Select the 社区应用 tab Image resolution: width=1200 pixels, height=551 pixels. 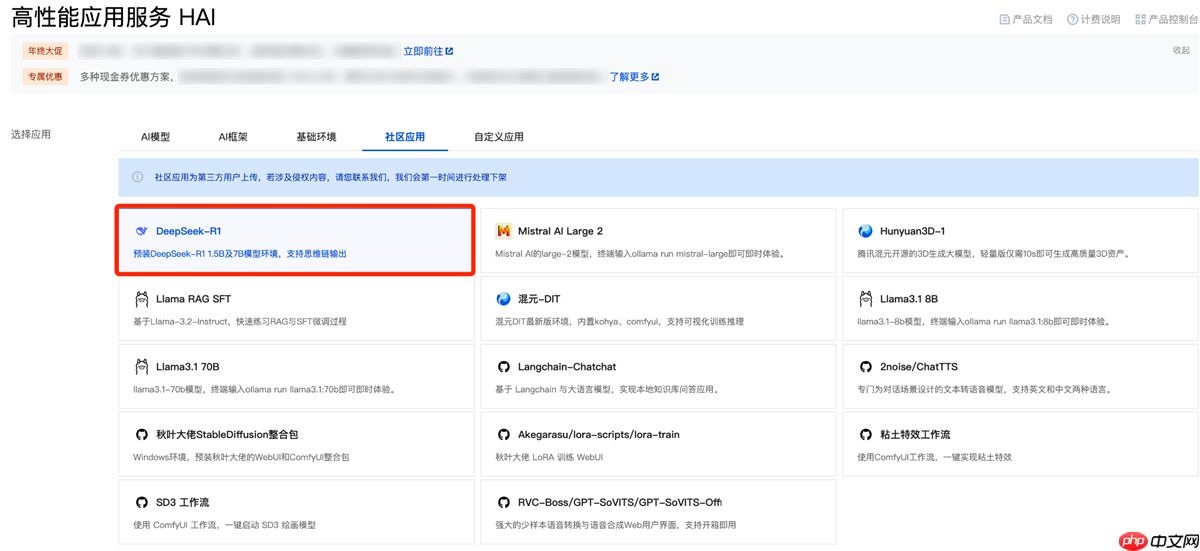pyautogui.click(x=405, y=137)
